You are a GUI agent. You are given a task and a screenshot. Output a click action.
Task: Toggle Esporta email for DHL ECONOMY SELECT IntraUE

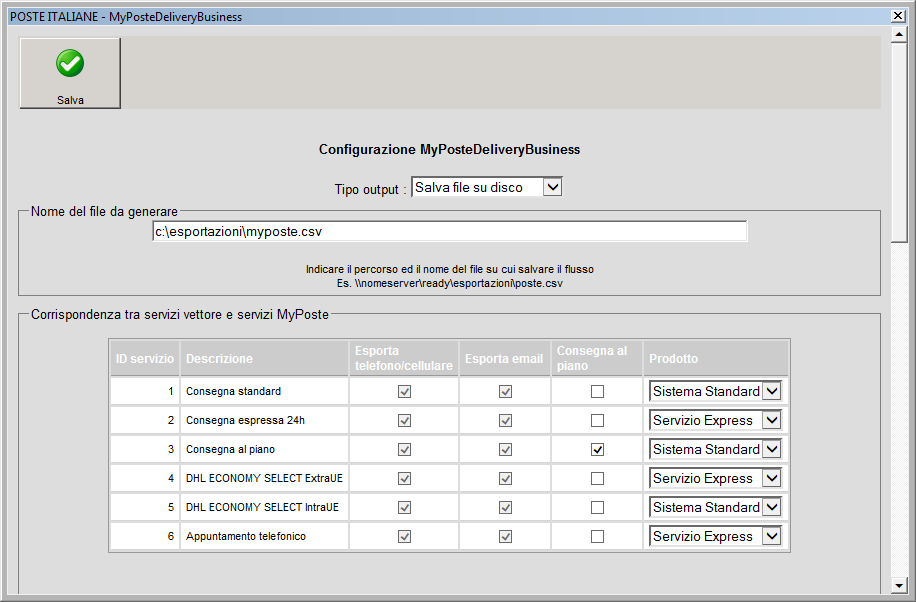[x=505, y=507]
